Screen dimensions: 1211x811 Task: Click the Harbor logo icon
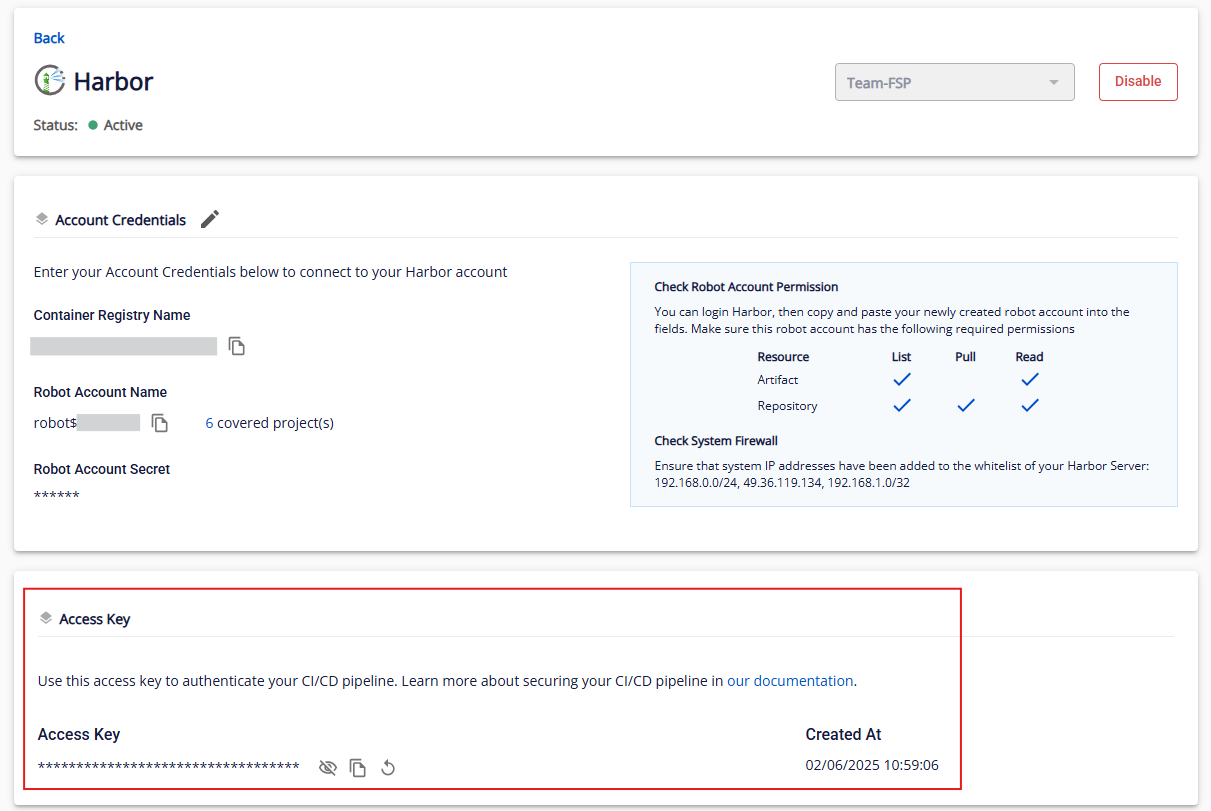point(50,81)
